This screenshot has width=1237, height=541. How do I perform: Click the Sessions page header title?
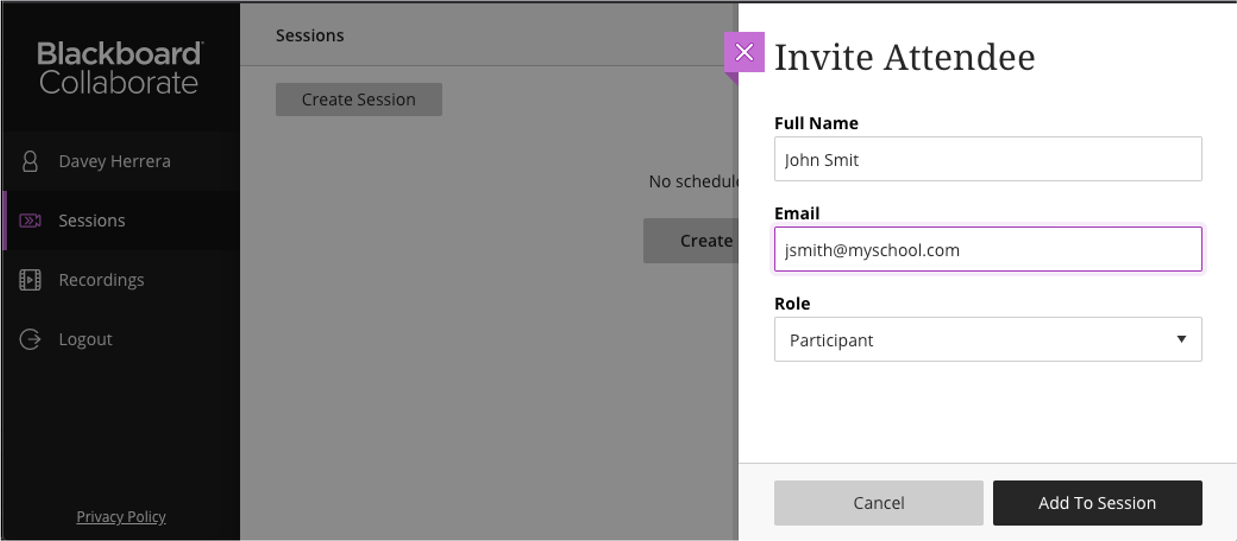tap(310, 35)
